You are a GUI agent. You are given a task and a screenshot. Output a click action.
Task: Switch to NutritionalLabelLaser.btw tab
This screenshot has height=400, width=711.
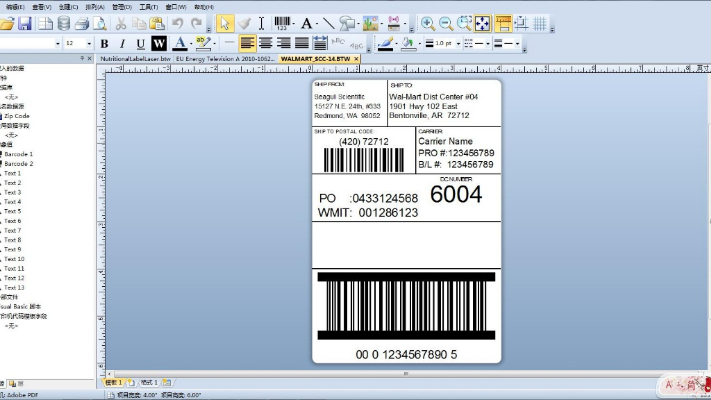coord(135,59)
